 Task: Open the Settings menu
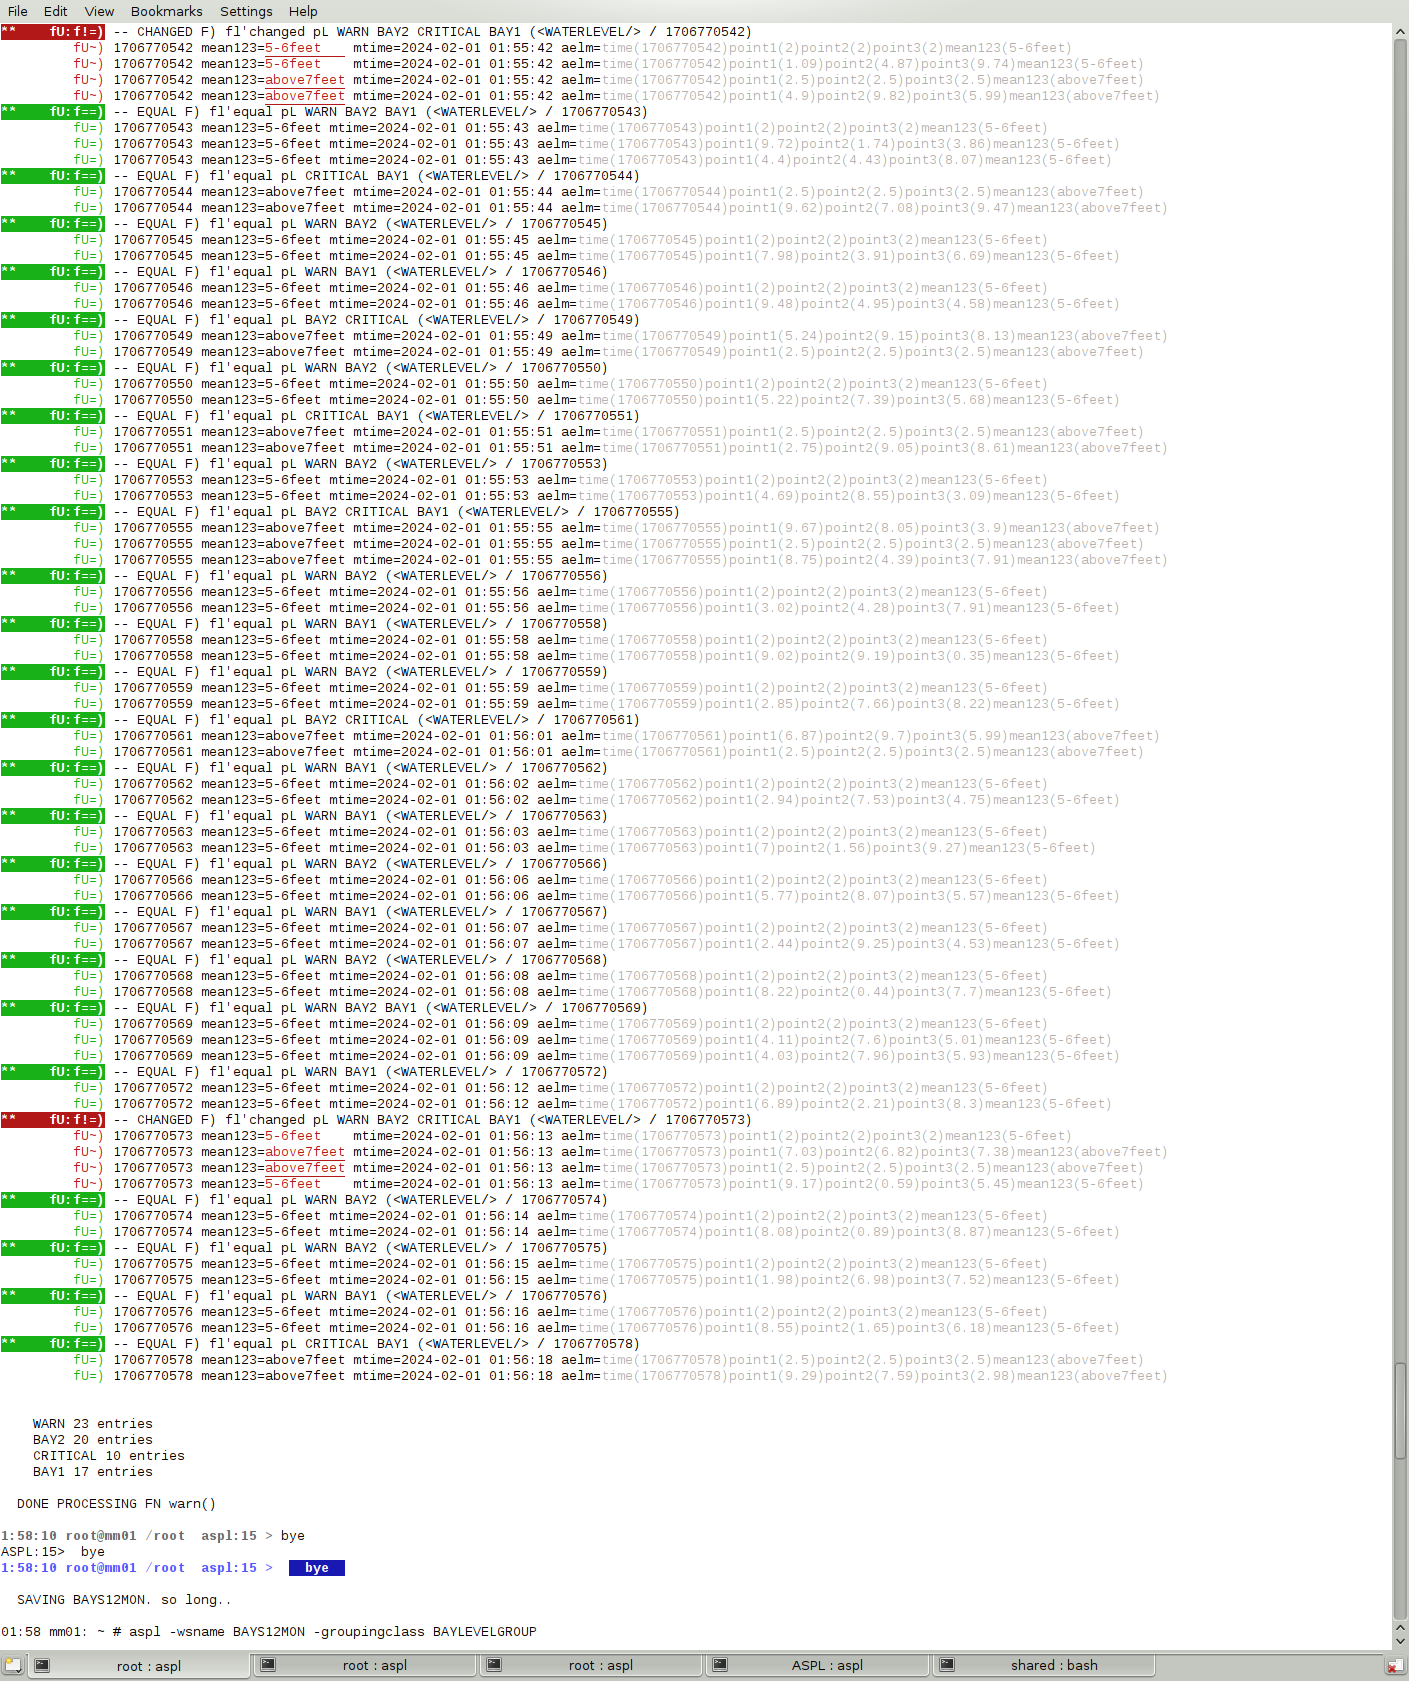click(x=246, y=11)
